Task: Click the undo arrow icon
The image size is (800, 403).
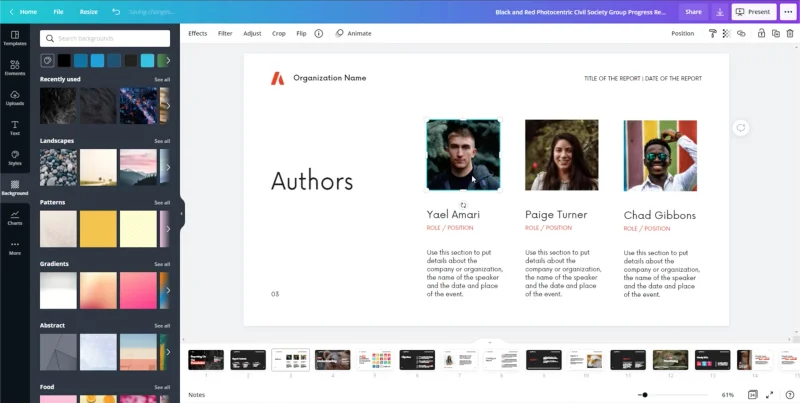Action: point(116,12)
